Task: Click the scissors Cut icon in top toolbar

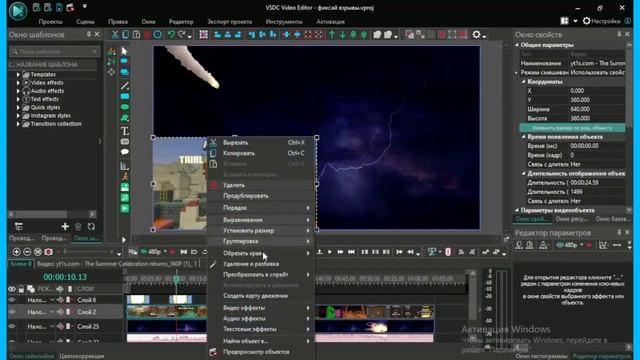Action: pyautogui.click(x=115, y=35)
